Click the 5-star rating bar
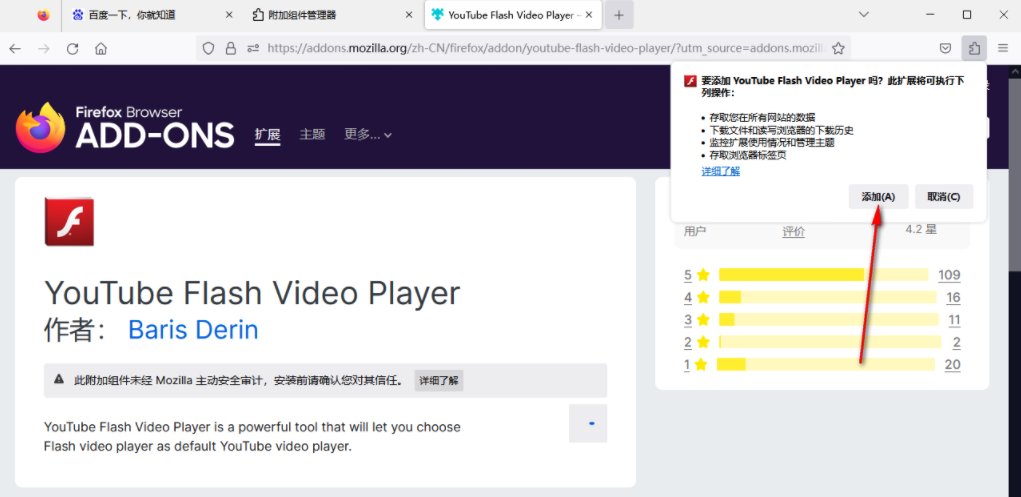 click(824, 275)
